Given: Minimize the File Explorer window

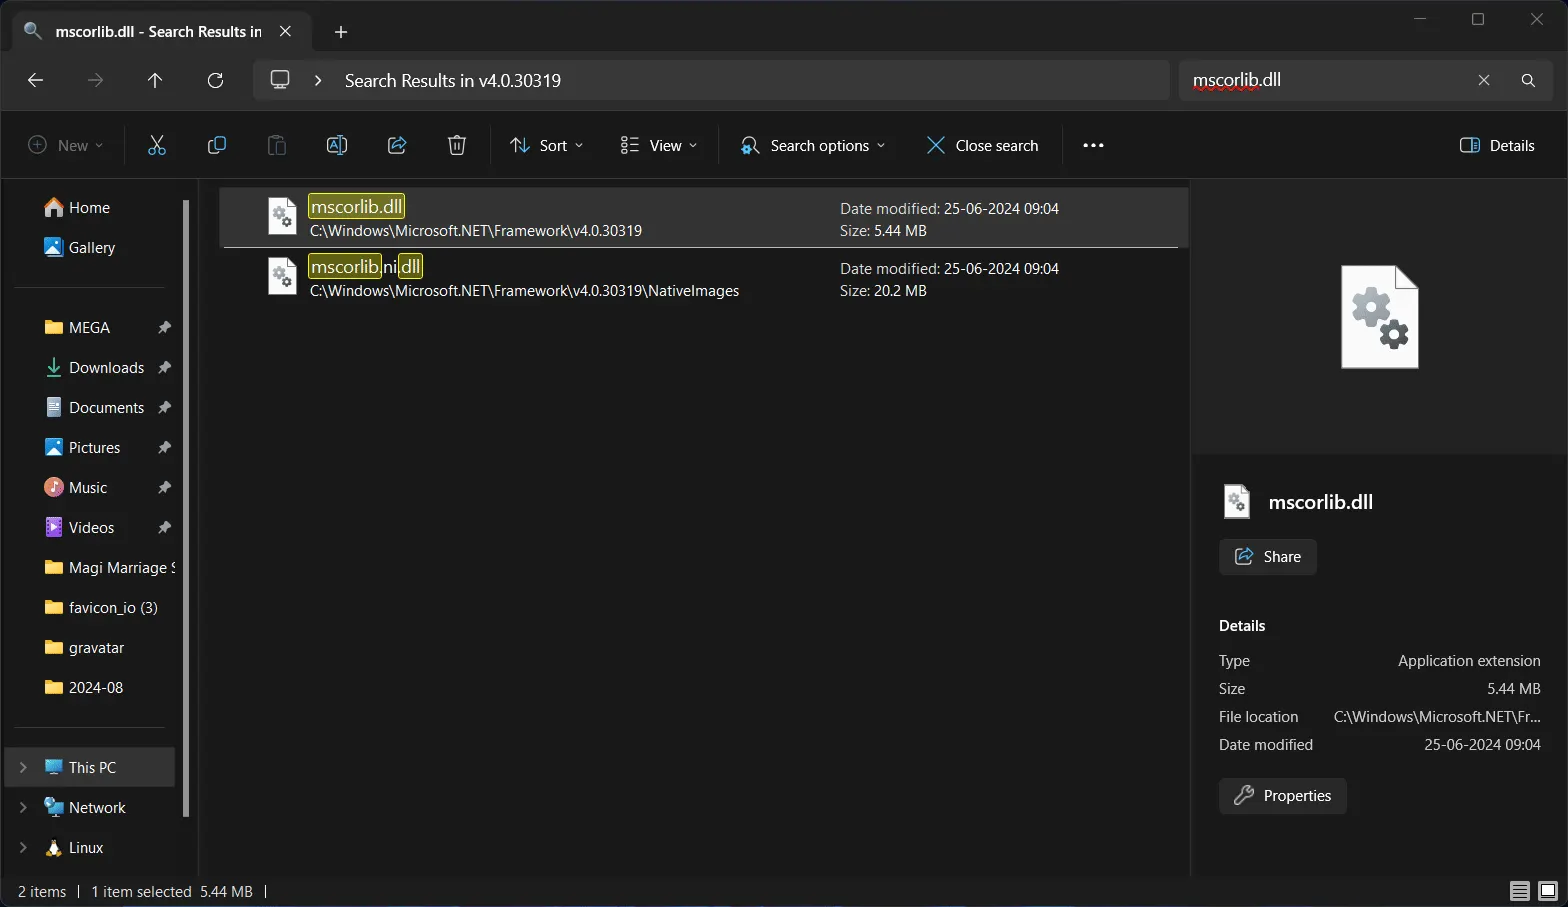Looking at the screenshot, I should click(1420, 19).
